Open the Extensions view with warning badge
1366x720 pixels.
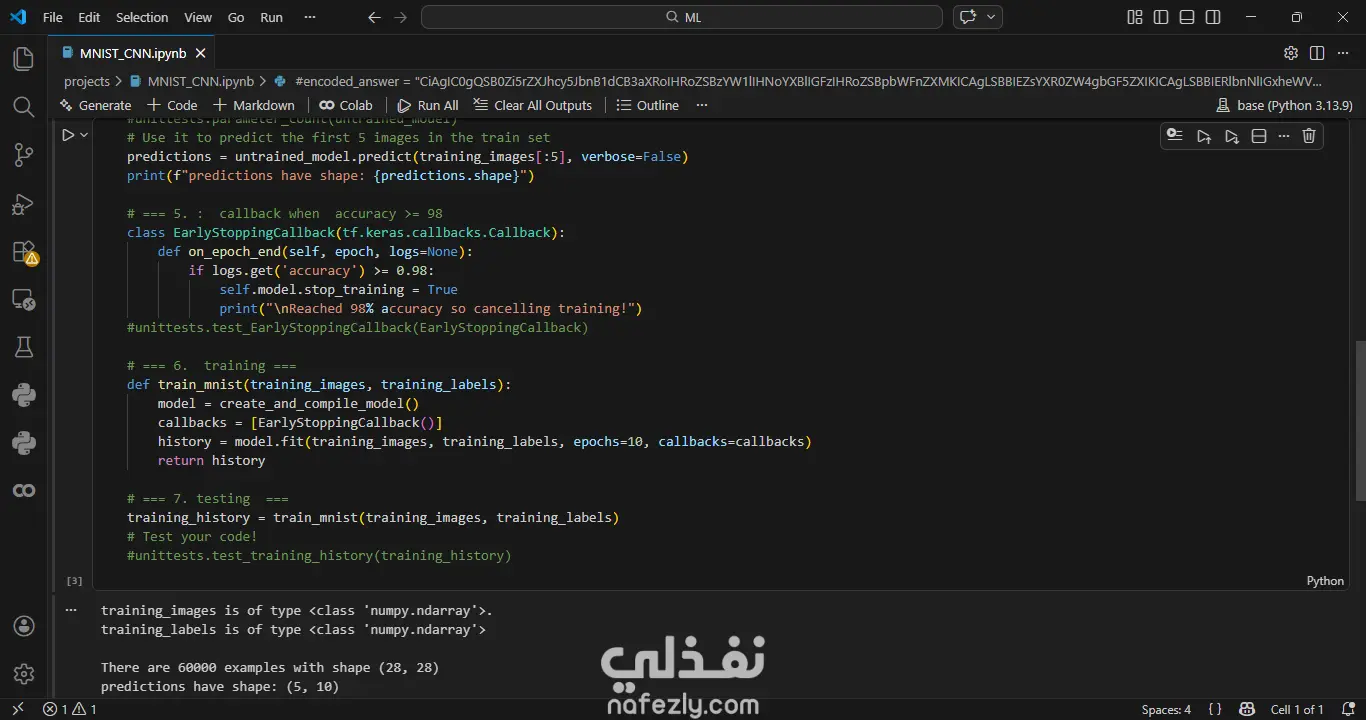click(x=24, y=252)
